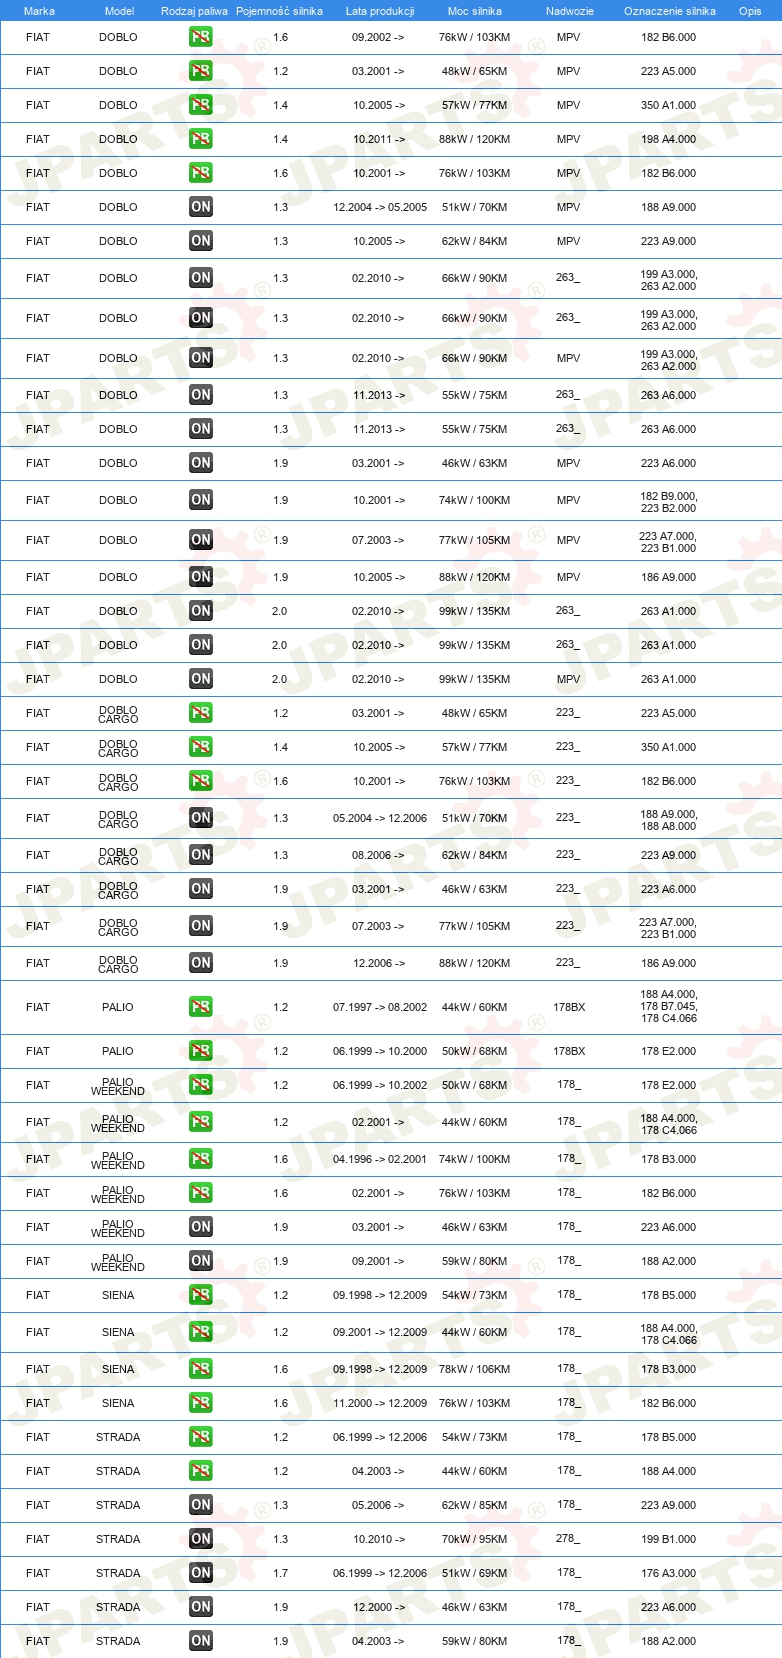Screen dimensions: 782x1658
Task: Click the 'Nadwozie' column header
Action: 570,11
